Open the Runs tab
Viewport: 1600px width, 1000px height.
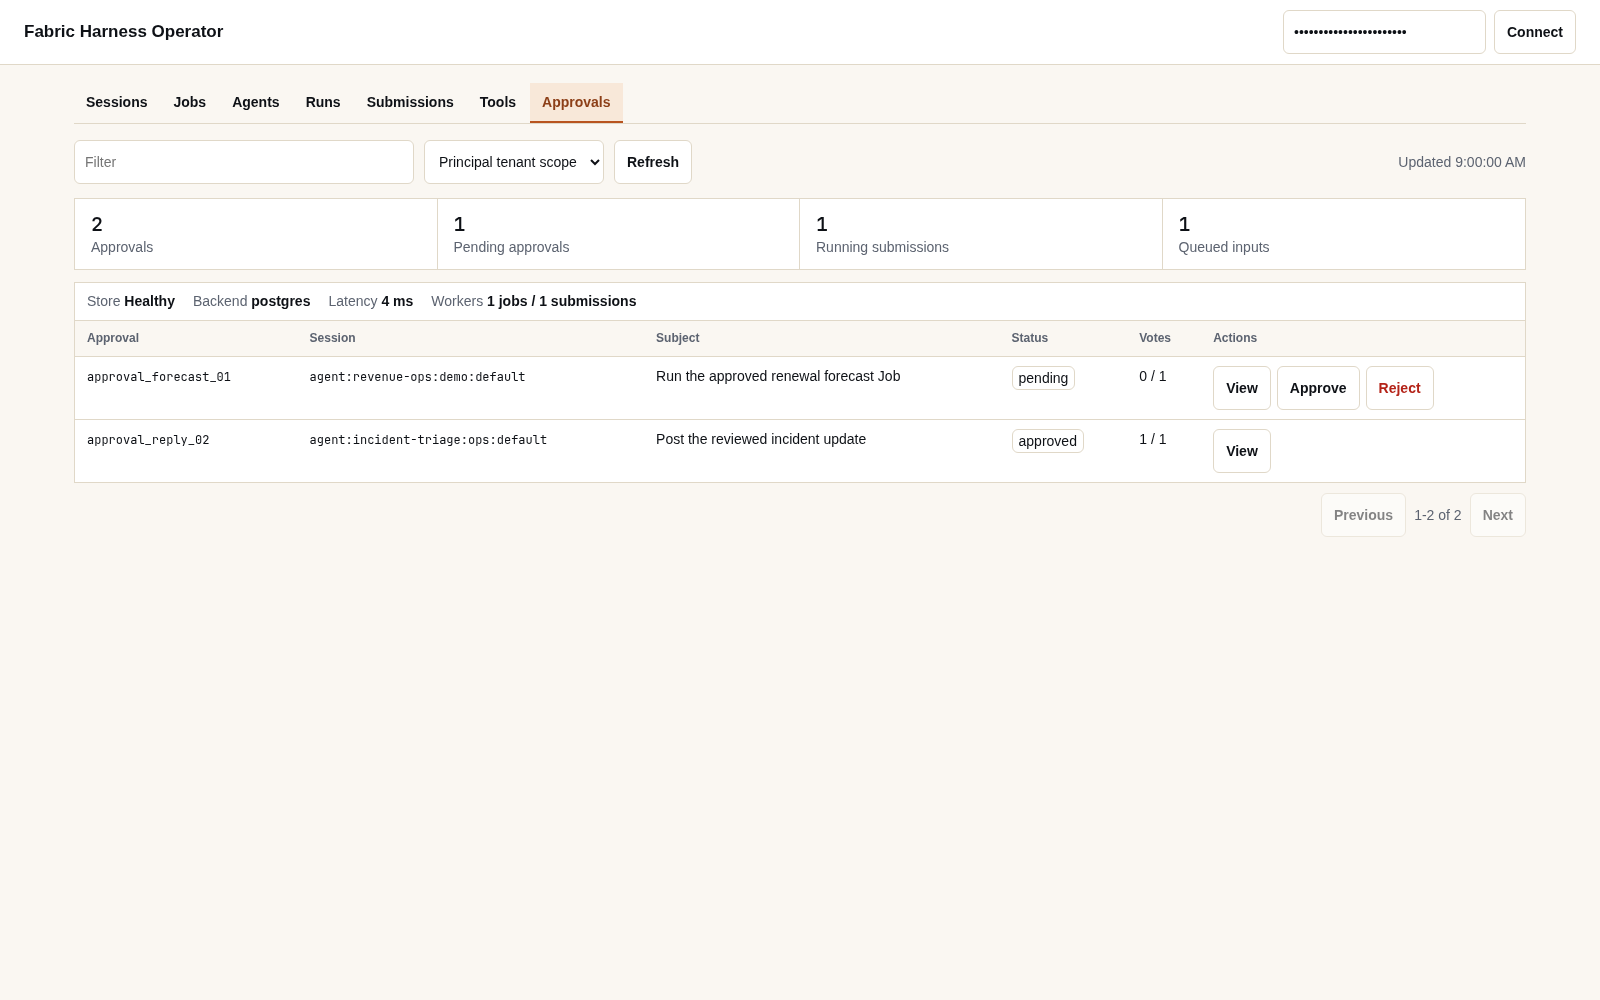(323, 102)
